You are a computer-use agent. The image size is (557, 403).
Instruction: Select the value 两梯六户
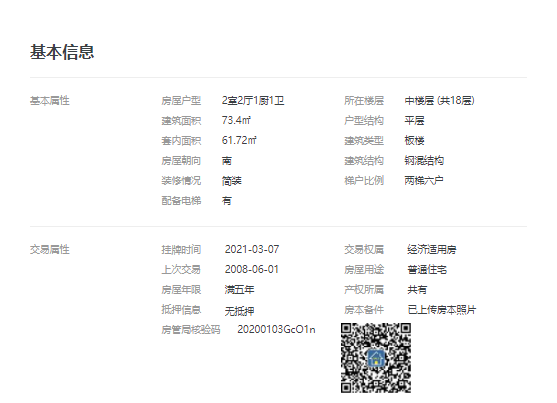tap(424, 181)
